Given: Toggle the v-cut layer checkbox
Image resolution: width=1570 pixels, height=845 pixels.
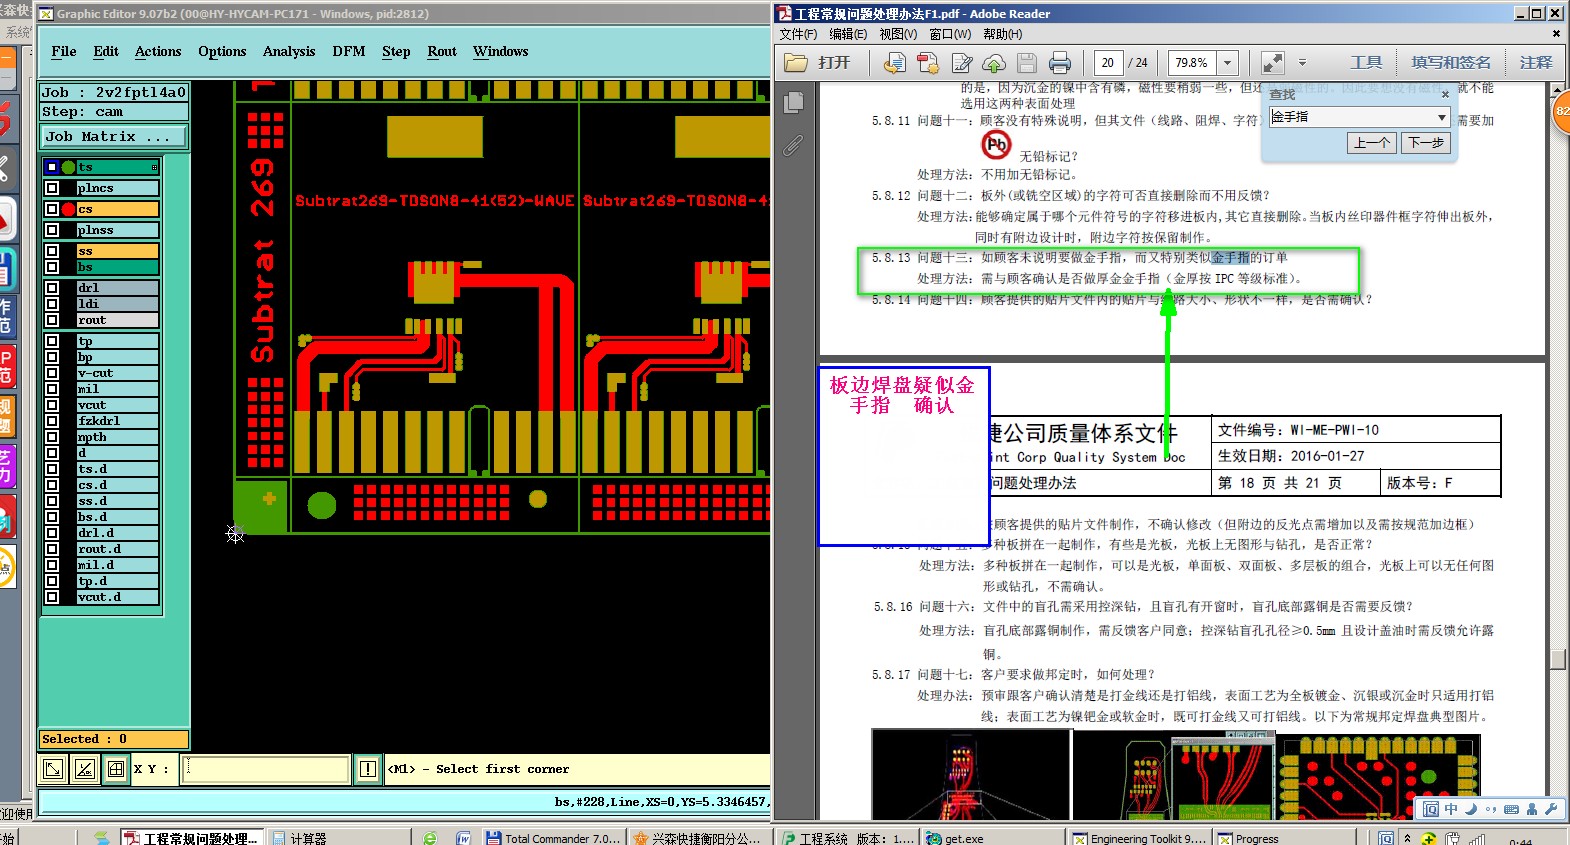Looking at the screenshot, I should 52,373.
